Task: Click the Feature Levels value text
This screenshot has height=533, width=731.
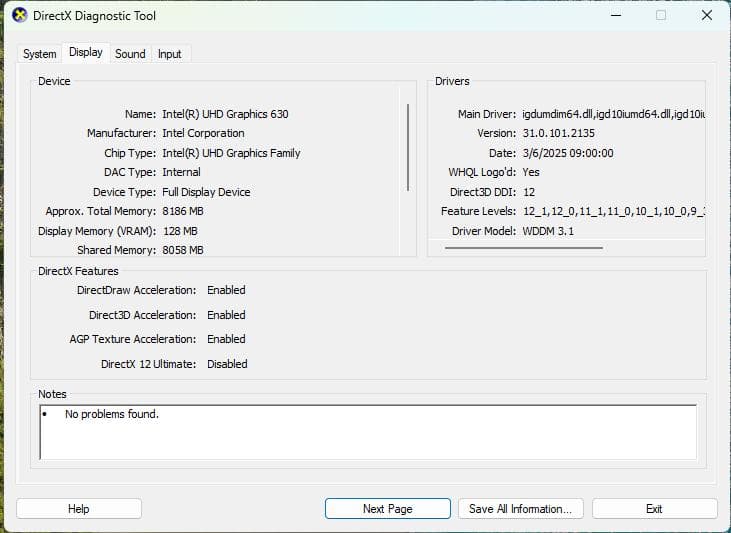Action: click(x=613, y=211)
